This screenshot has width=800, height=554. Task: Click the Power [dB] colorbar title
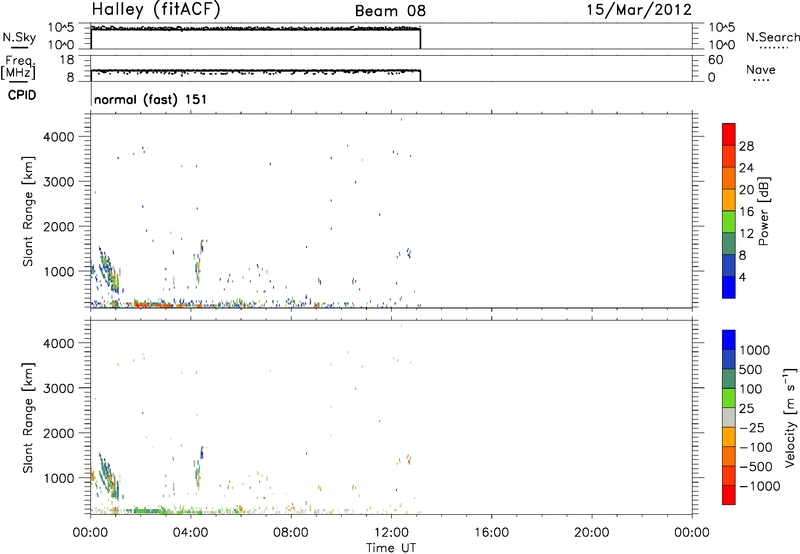point(763,211)
